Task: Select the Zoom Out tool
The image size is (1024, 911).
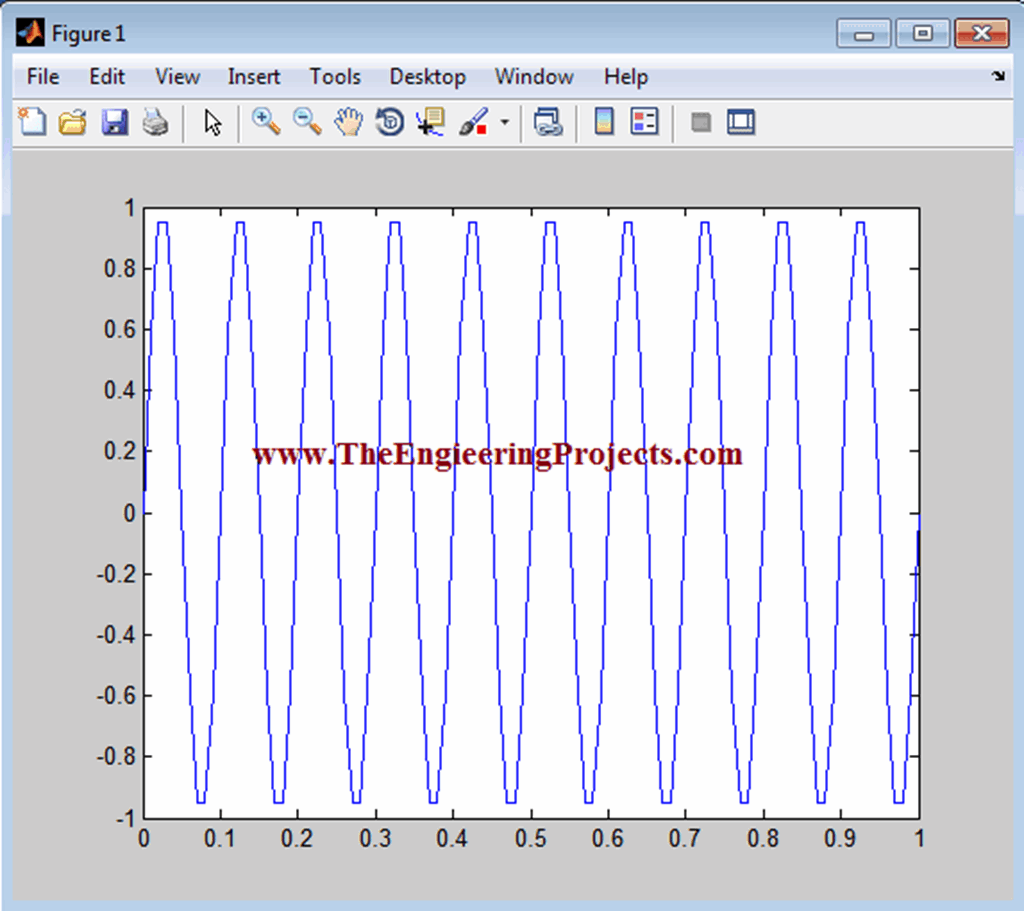Action: [x=306, y=121]
